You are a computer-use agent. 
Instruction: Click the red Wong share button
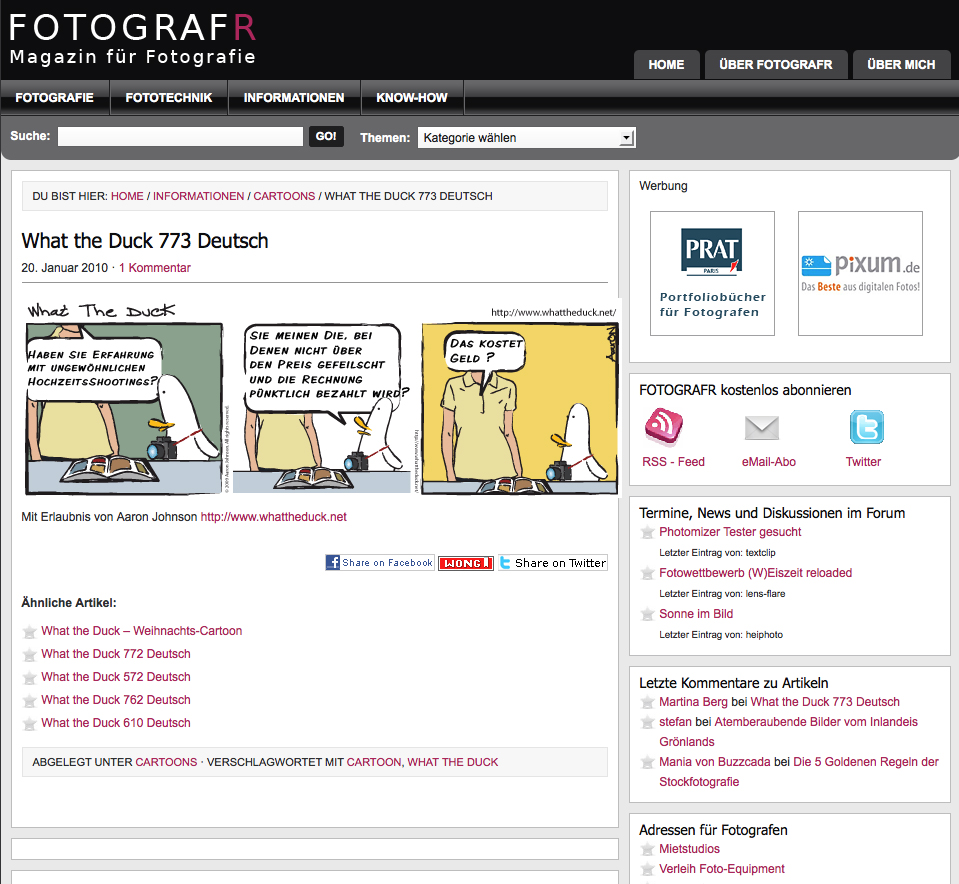click(x=466, y=563)
